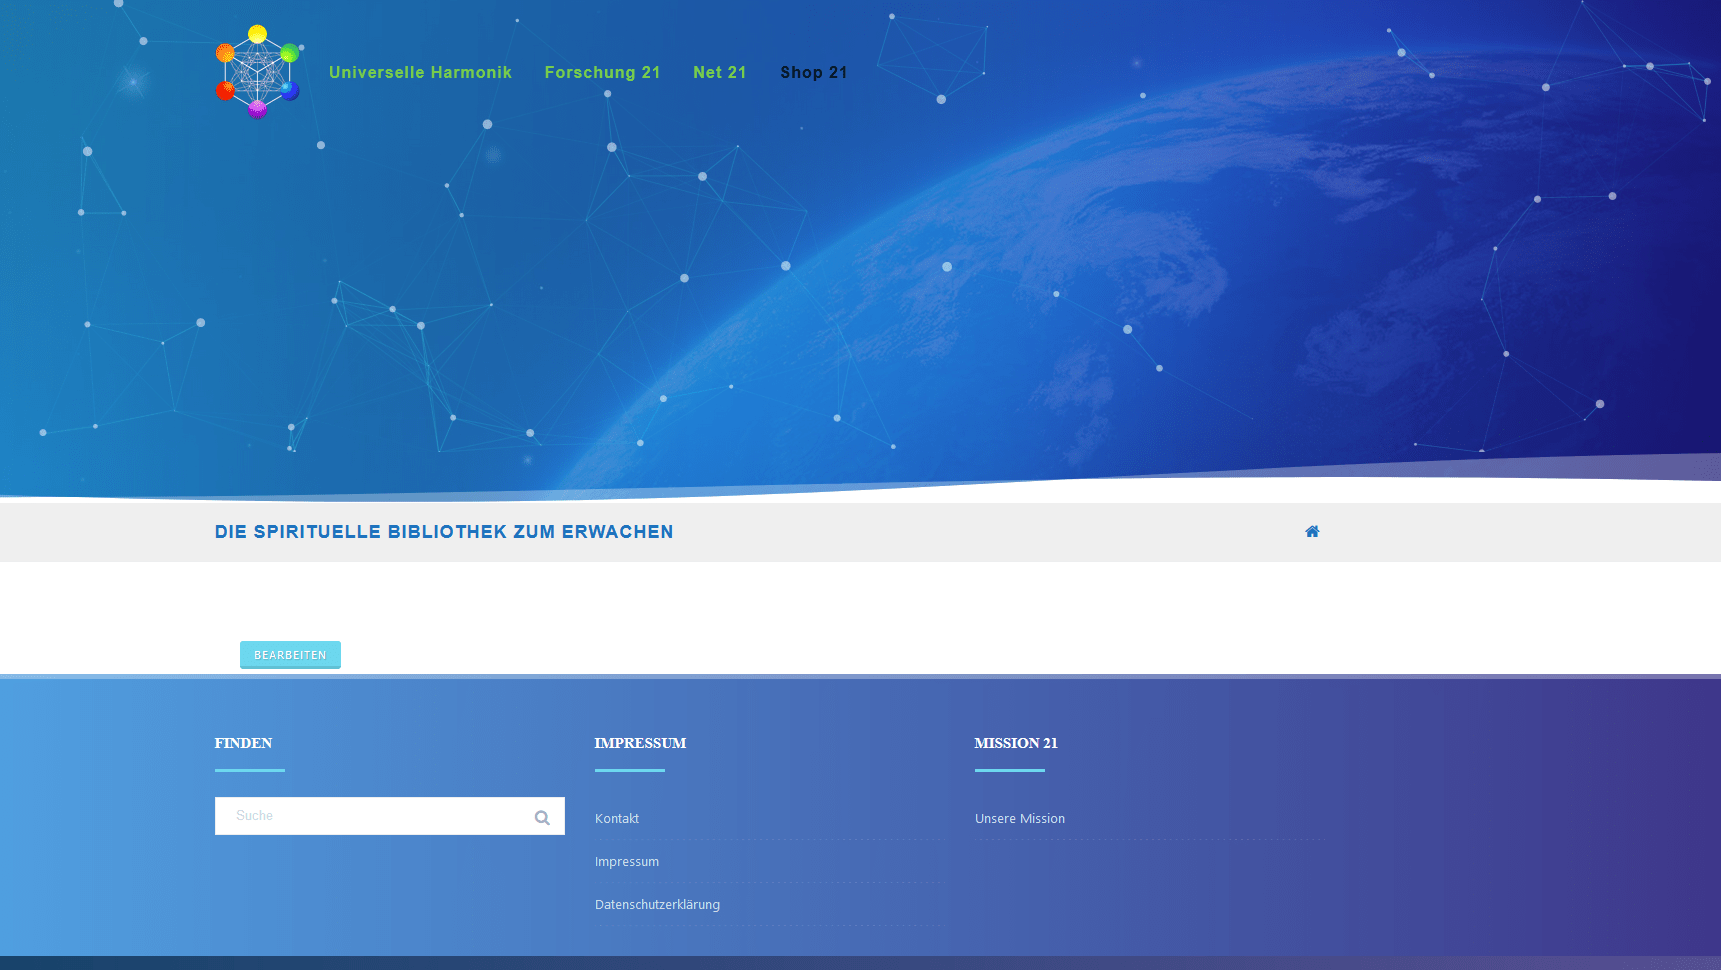
Task: Open the Unsere Mission link
Action: coord(1020,818)
